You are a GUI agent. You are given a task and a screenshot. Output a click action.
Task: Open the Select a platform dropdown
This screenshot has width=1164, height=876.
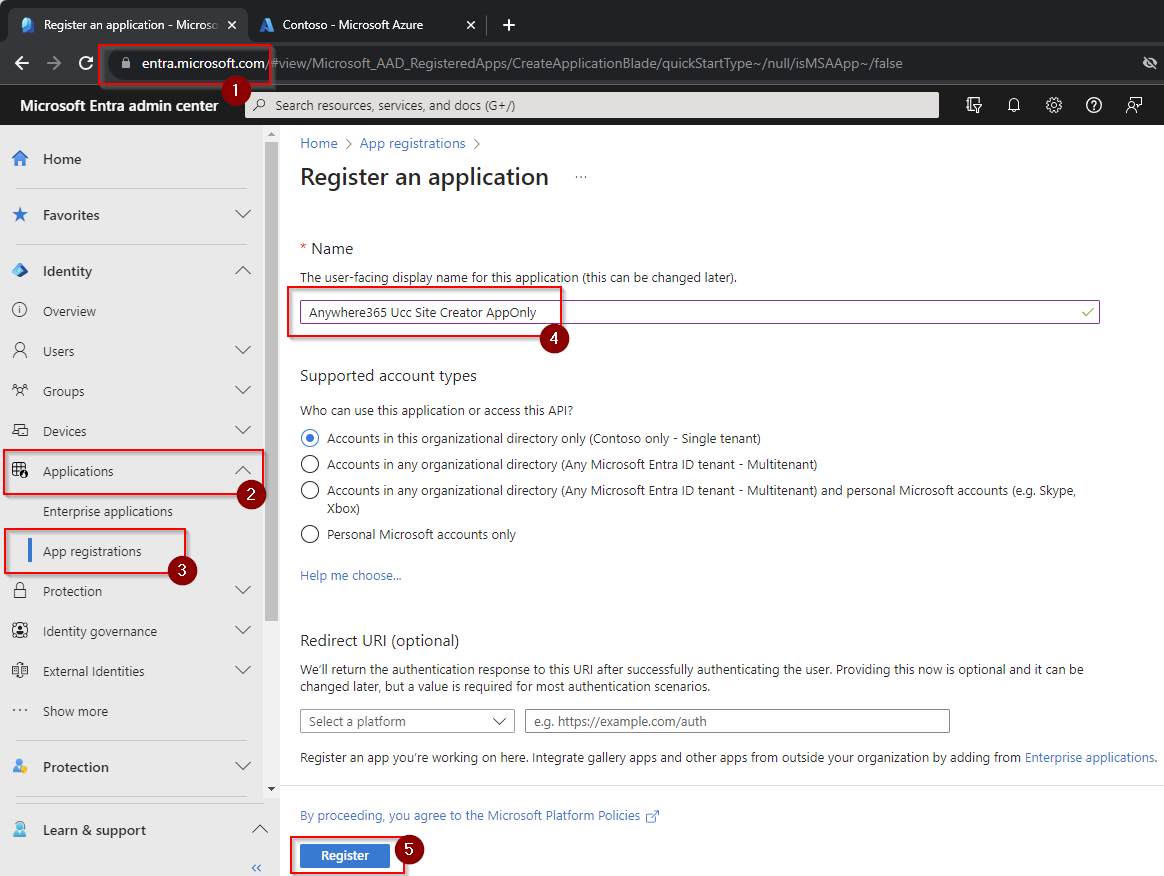coord(407,721)
